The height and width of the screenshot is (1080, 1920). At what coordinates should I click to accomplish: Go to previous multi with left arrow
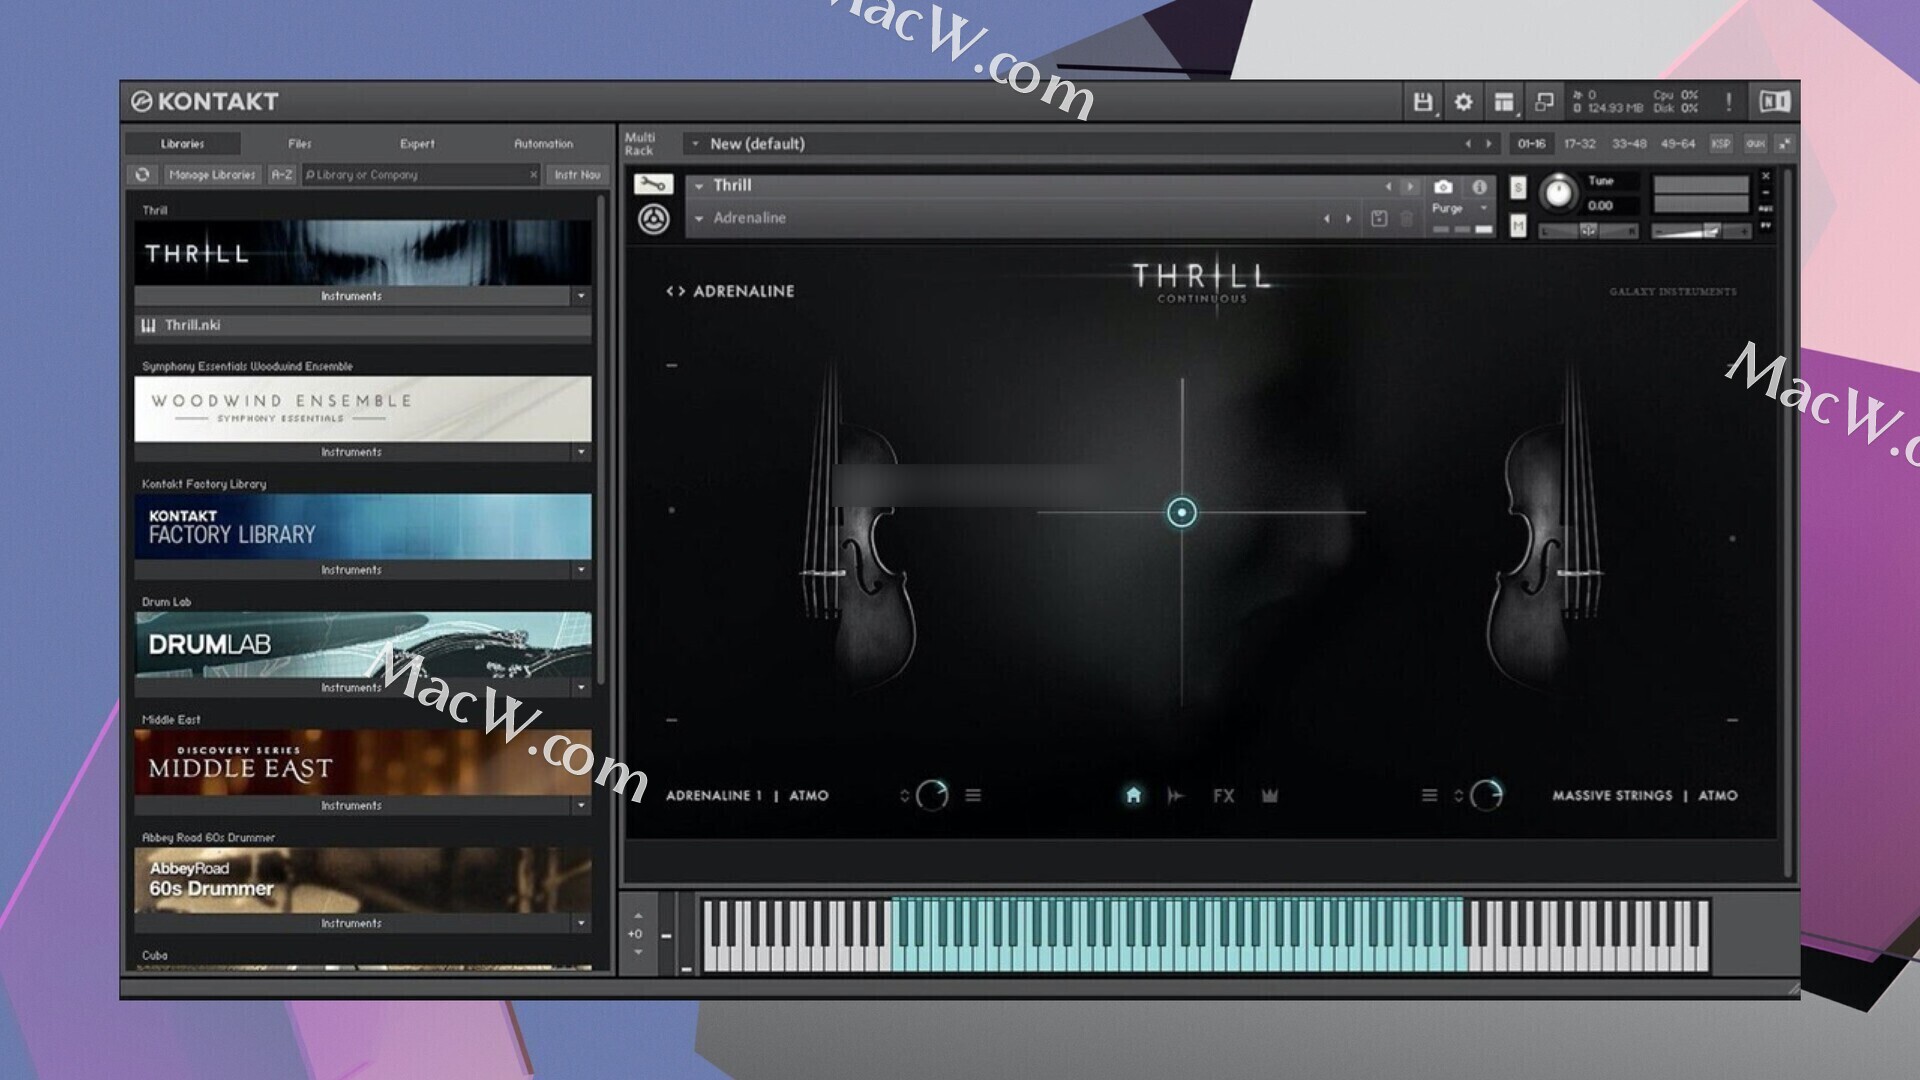pyautogui.click(x=1468, y=144)
